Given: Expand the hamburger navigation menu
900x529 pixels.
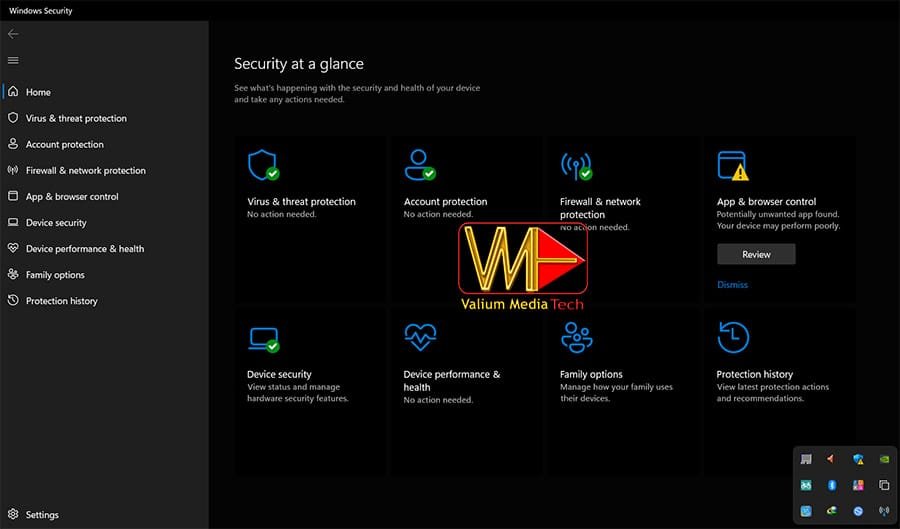Looking at the screenshot, I should 13,60.
